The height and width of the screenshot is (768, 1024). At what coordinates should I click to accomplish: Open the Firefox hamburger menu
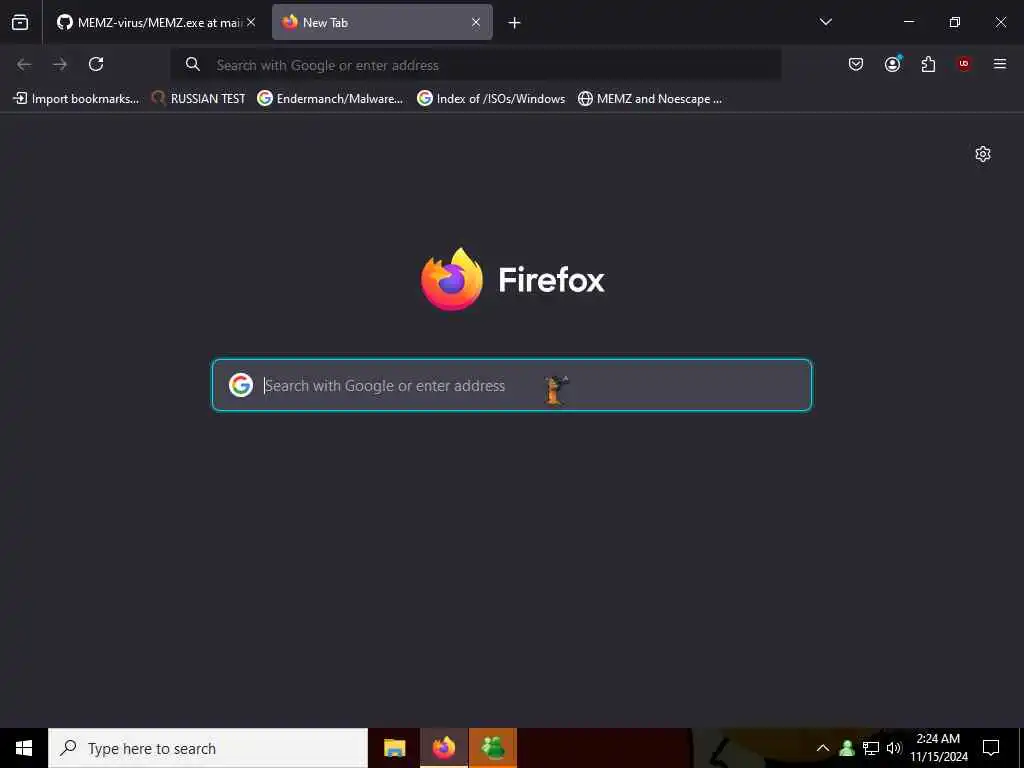pos(1000,64)
